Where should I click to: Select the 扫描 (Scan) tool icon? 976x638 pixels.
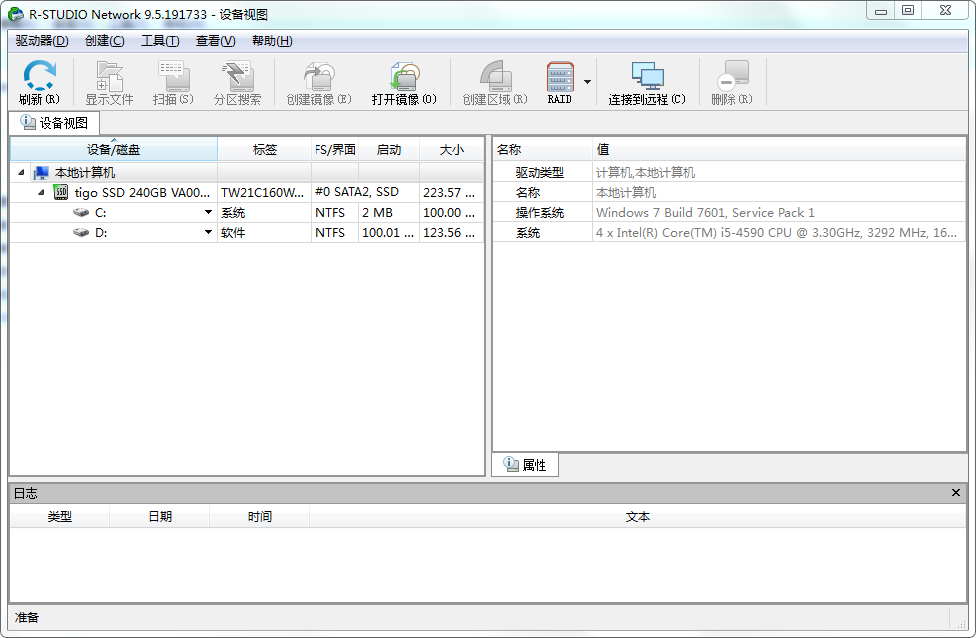[172, 80]
